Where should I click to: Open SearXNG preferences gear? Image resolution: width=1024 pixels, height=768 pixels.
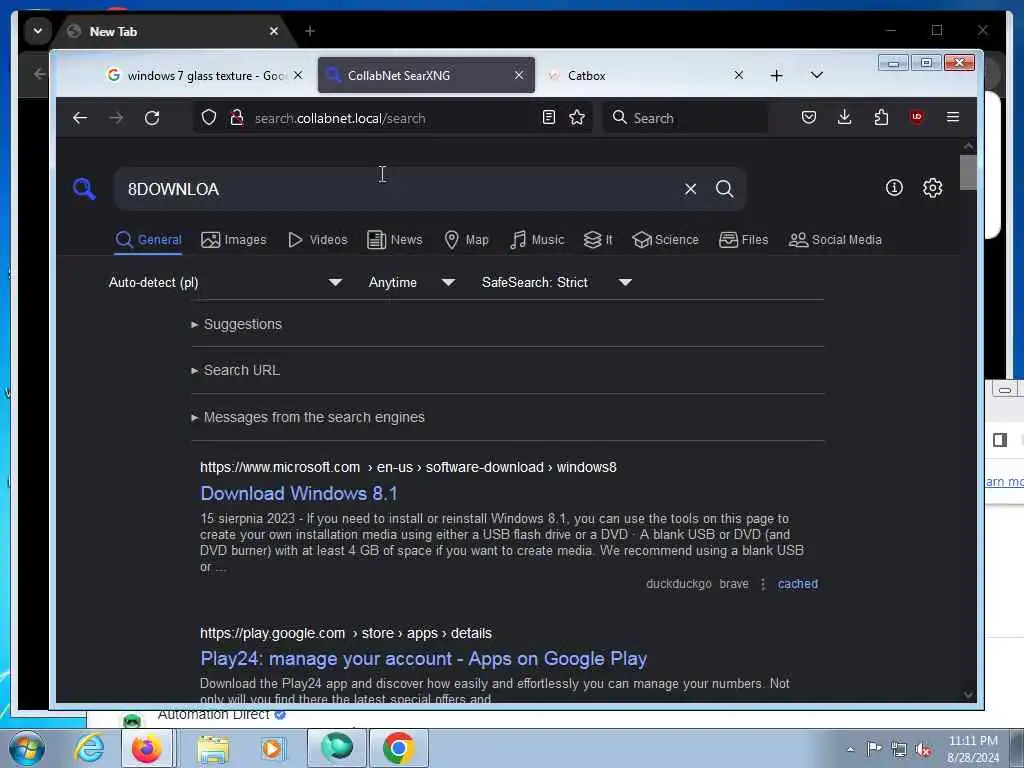933,188
